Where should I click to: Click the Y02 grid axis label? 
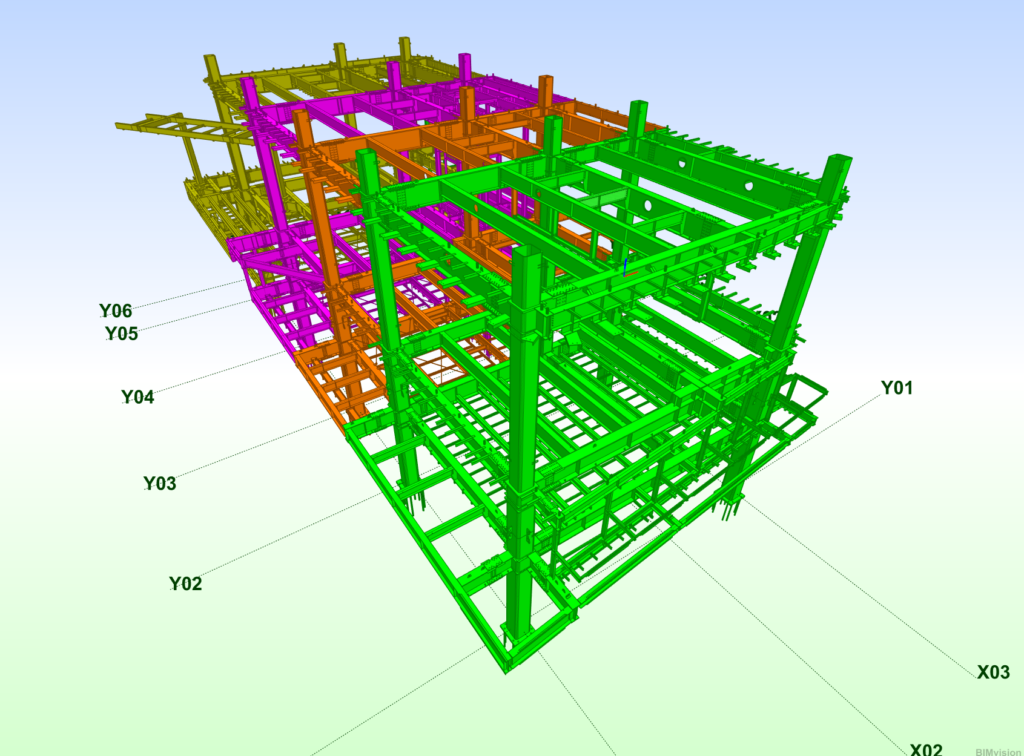pos(185,584)
